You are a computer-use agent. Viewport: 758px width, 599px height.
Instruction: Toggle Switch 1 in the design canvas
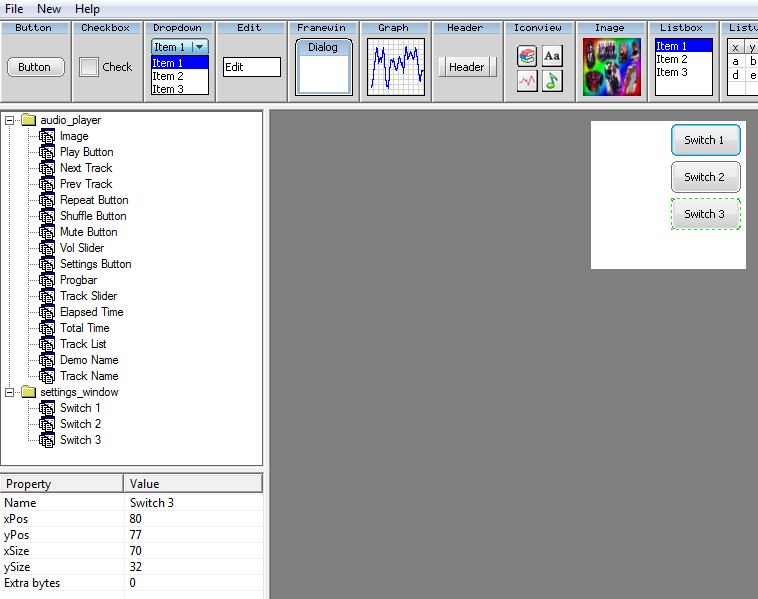pos(705,140)
